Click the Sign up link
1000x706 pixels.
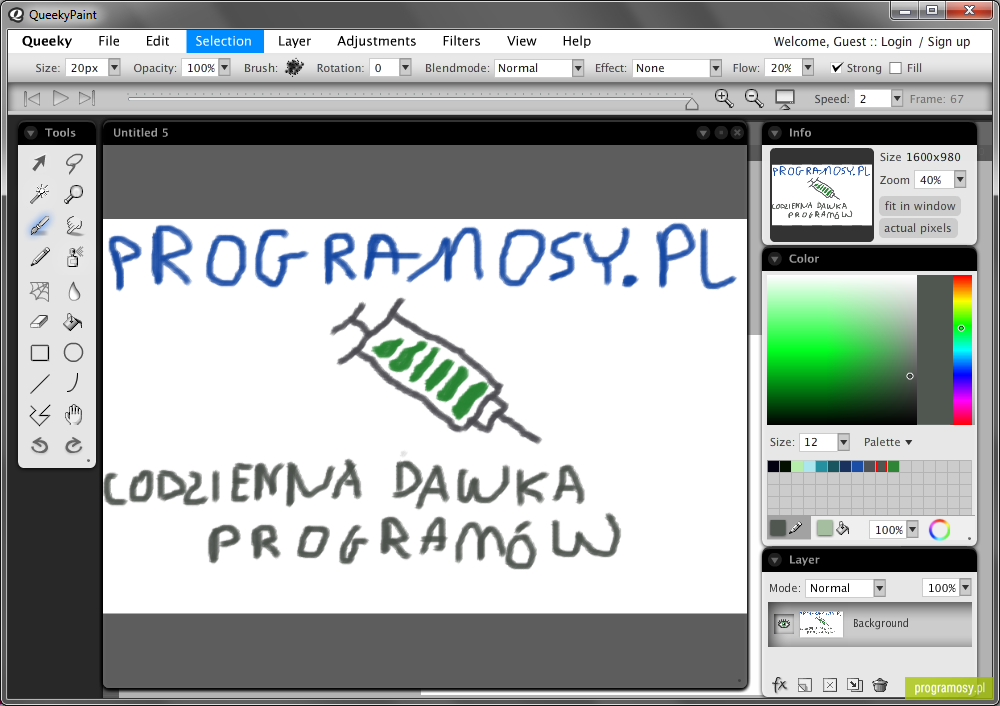[949, 41]
